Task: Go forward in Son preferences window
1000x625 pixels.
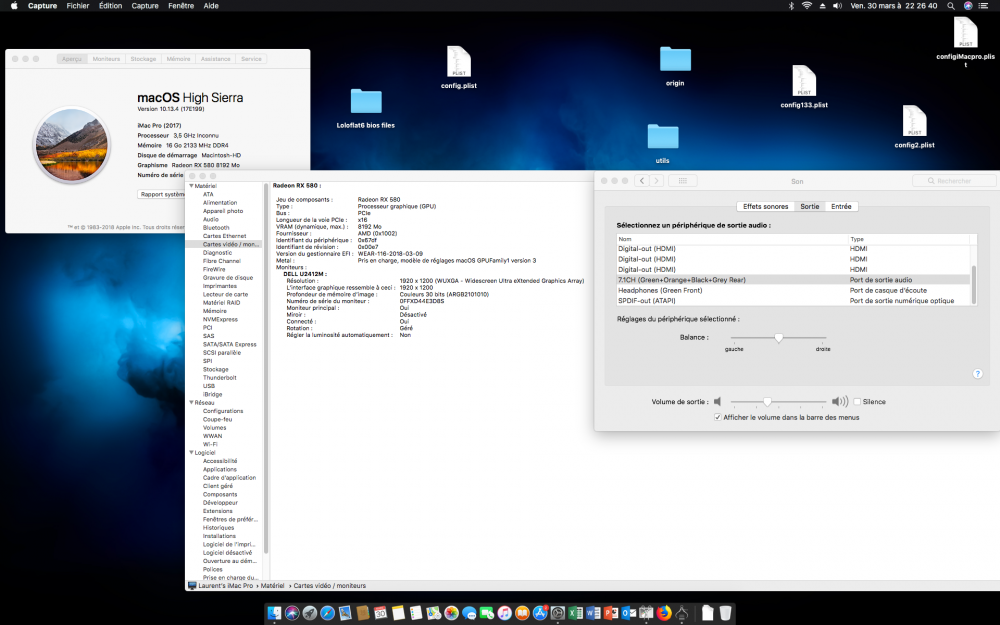Action: (x=656, y=180)
